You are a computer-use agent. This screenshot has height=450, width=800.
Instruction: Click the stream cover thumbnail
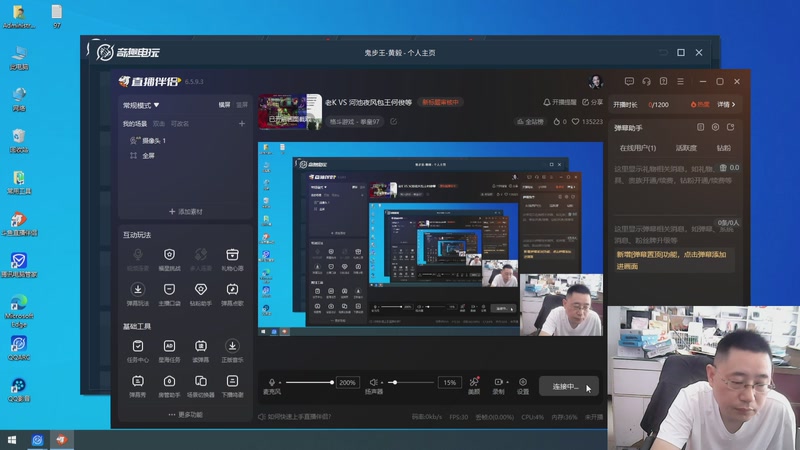[x=290, y=111]
